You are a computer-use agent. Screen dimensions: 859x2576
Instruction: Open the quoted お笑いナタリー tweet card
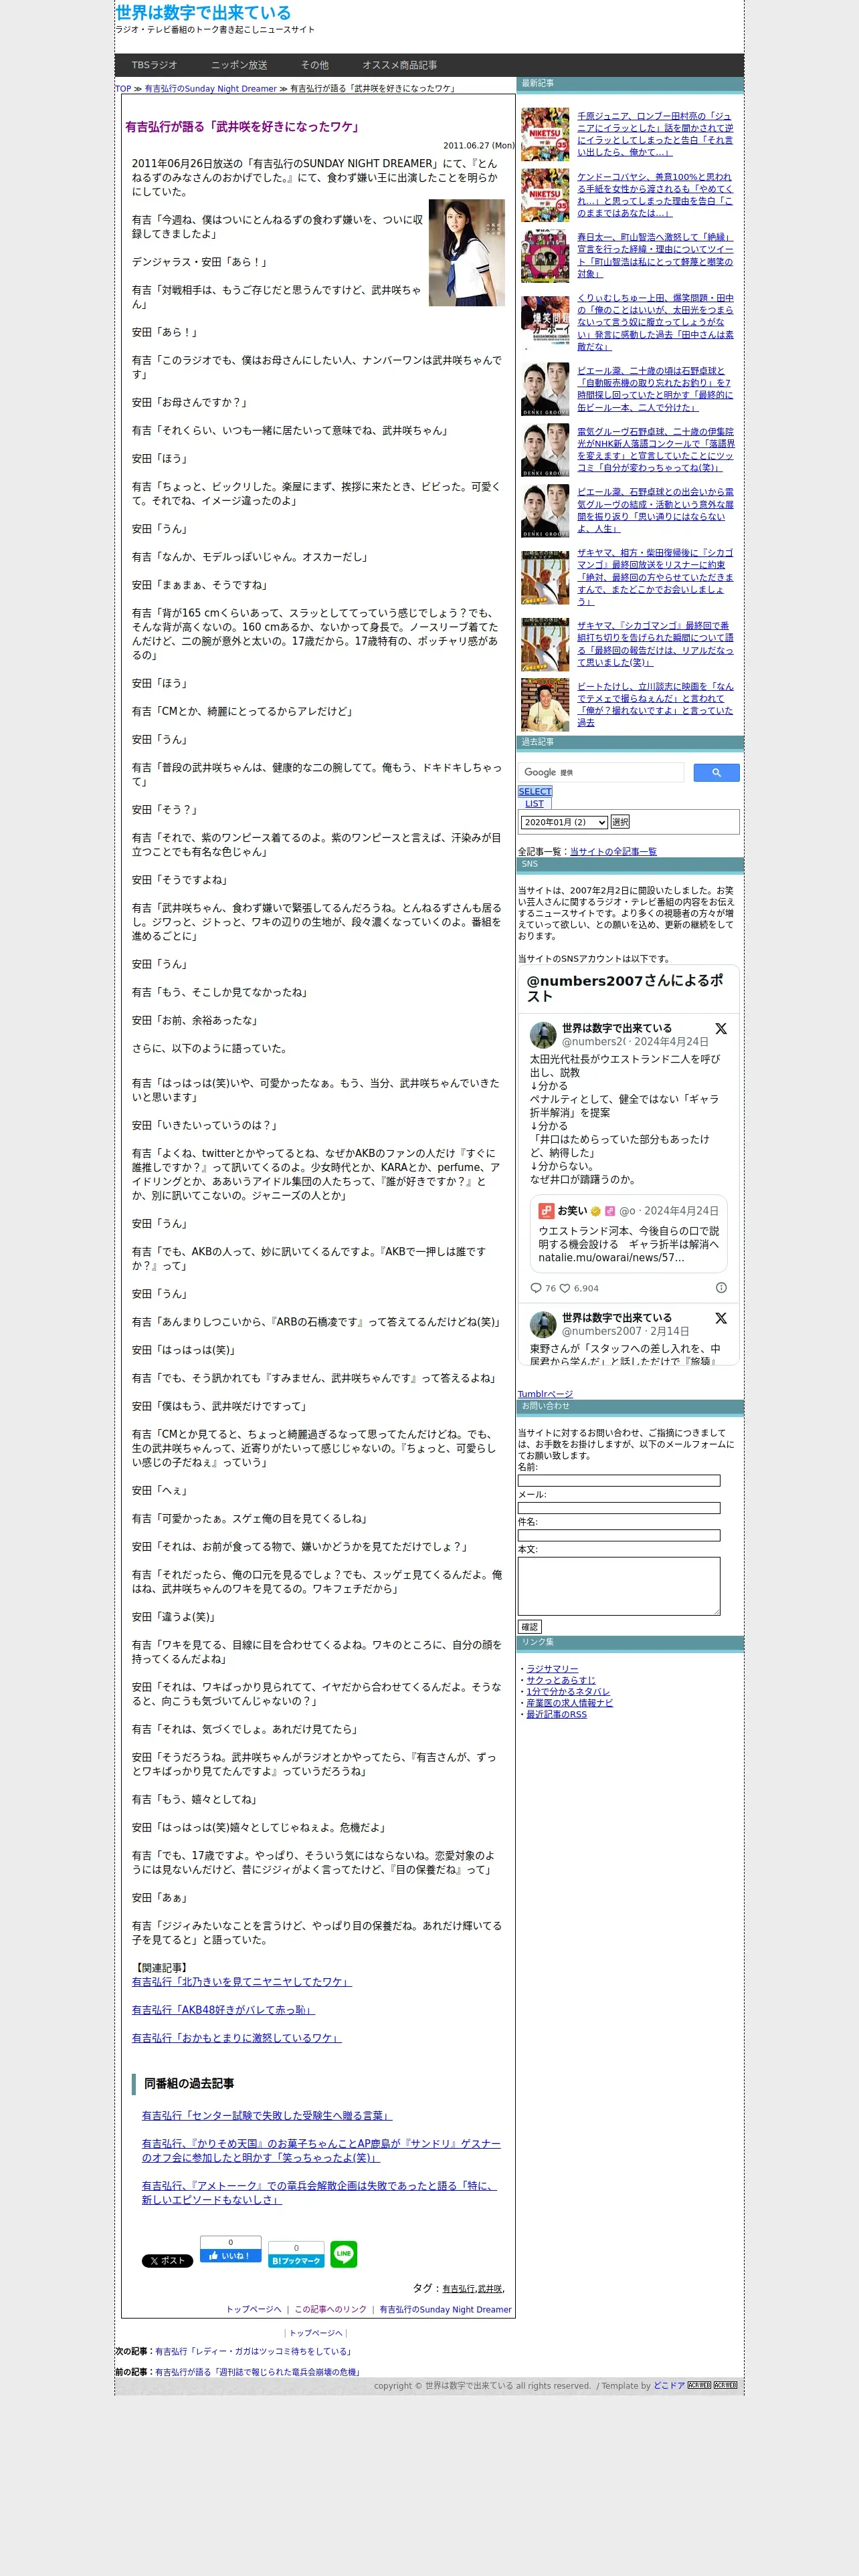pos(628,1233)
